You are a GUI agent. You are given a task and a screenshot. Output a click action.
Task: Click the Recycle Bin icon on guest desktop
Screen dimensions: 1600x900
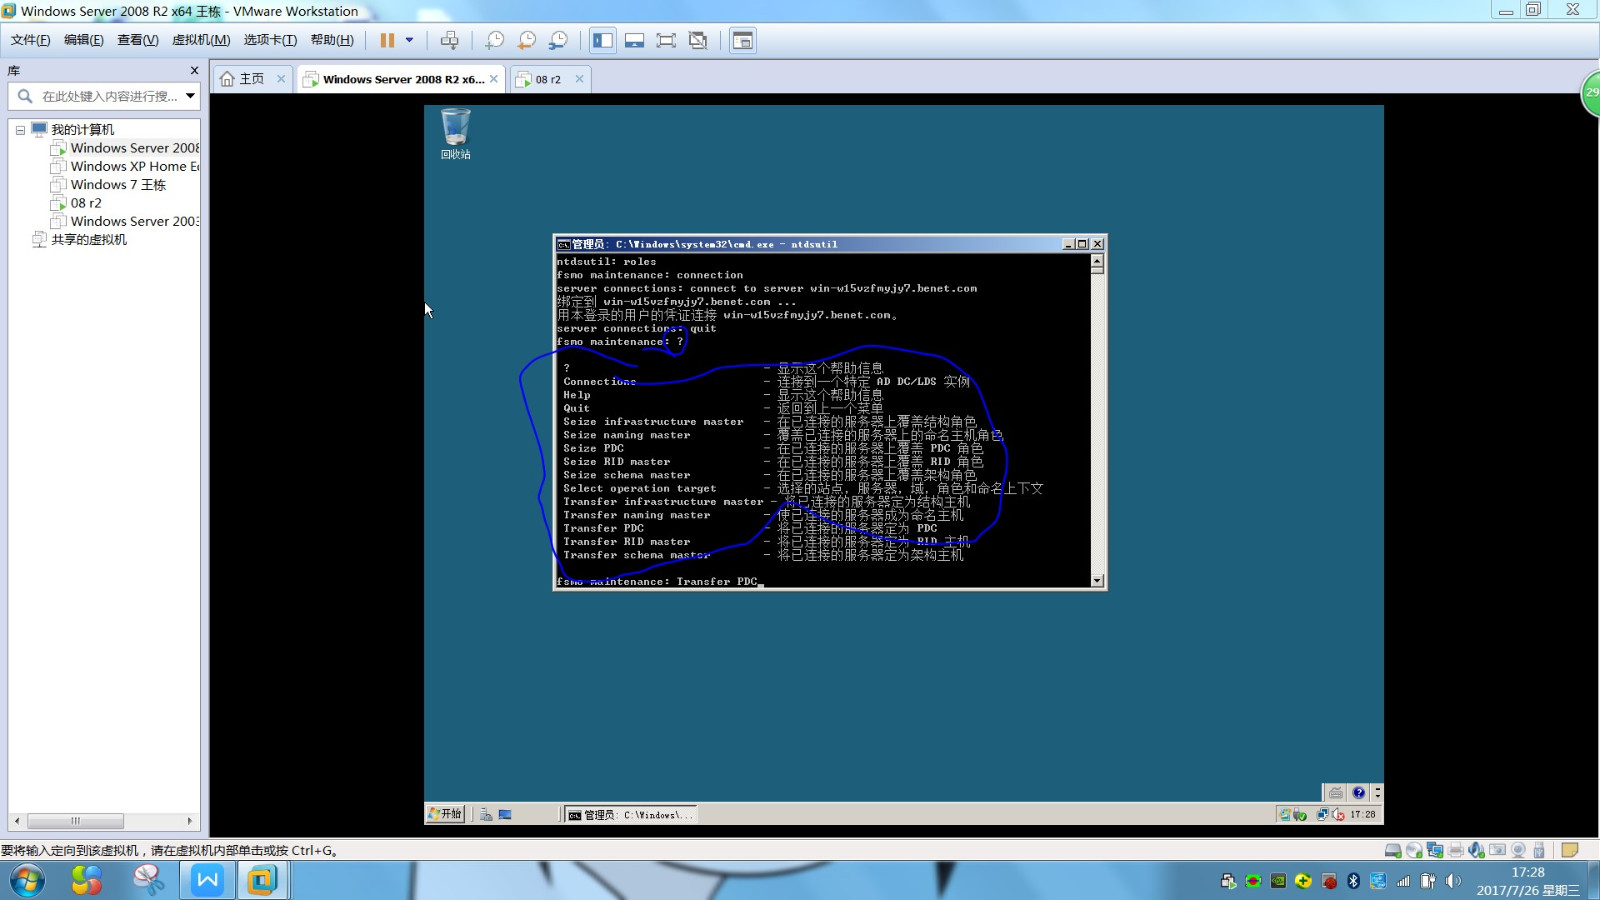click(455, 134)
